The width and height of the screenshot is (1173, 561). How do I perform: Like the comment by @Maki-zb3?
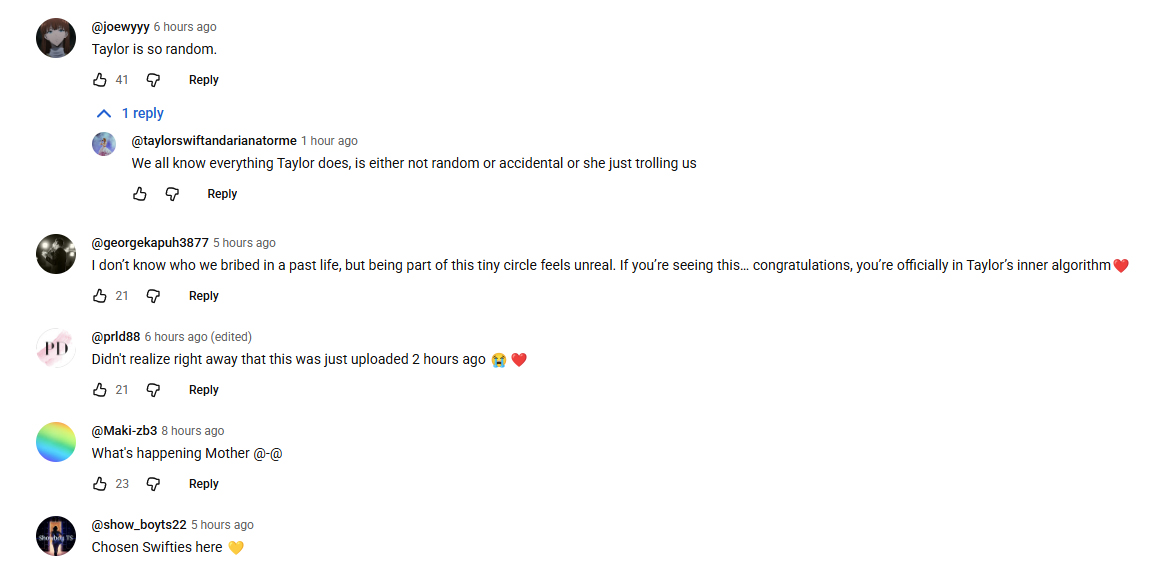tap(99, 484)
